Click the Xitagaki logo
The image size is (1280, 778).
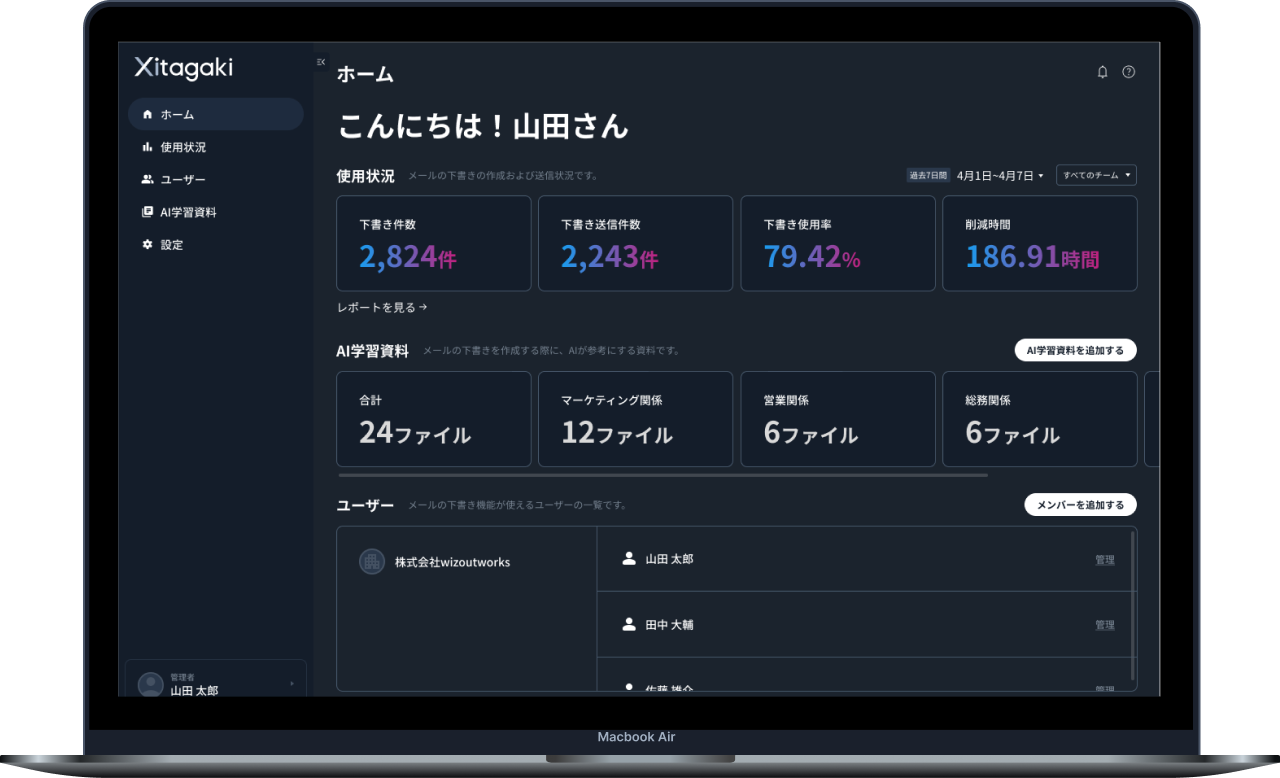coord(183,67)
